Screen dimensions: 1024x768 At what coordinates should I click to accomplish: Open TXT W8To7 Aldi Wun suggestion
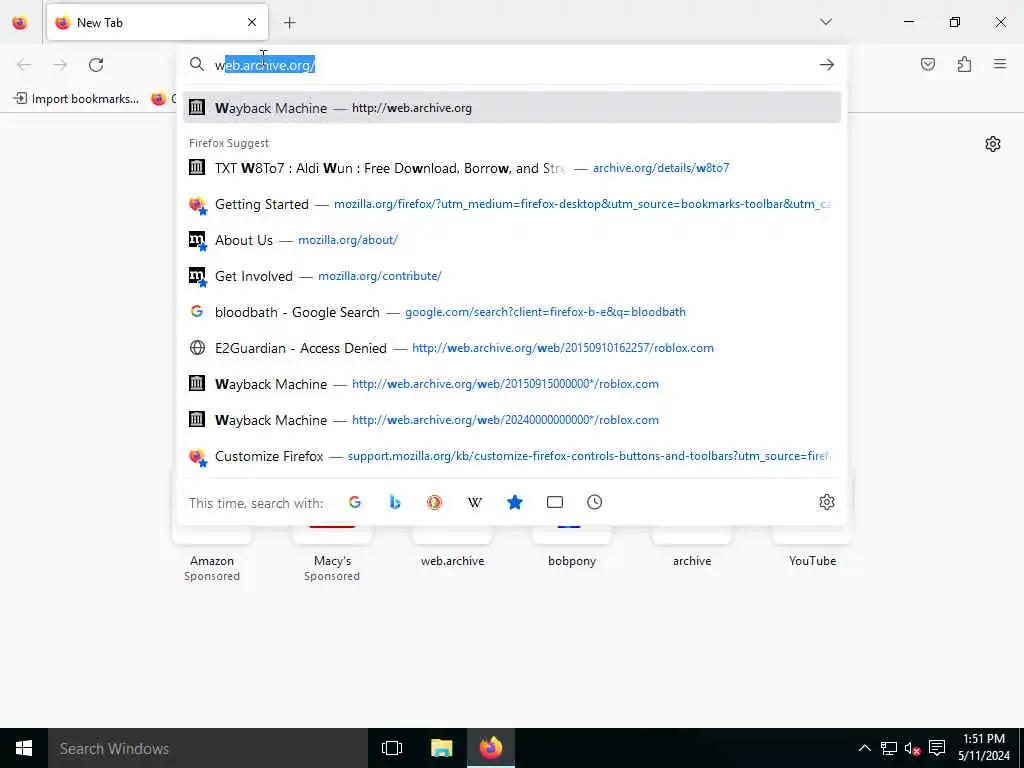pyautogui.click(x=512, y=168)
